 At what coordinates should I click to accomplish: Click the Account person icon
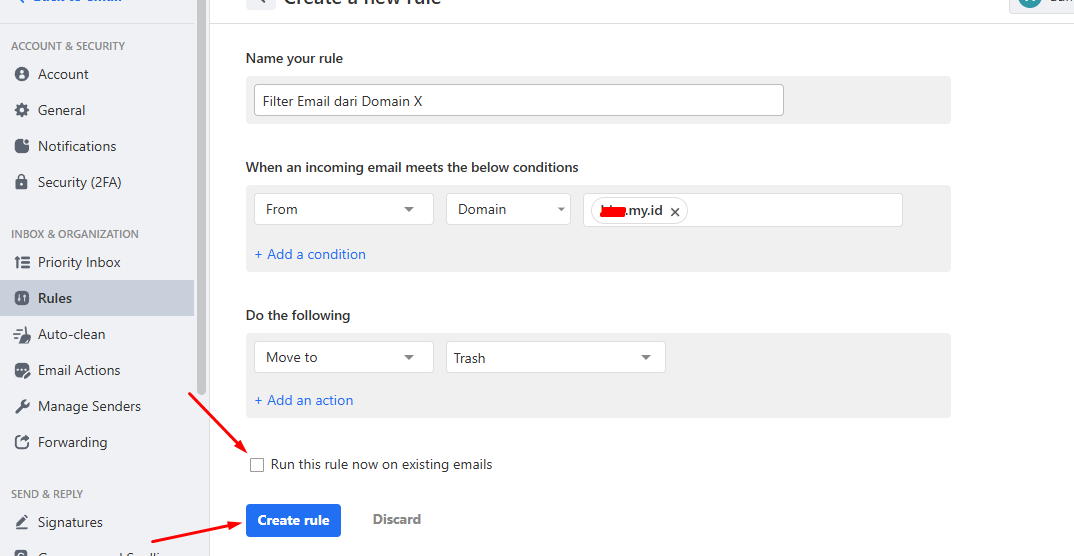pyautogui.click(x=22, y=74)
